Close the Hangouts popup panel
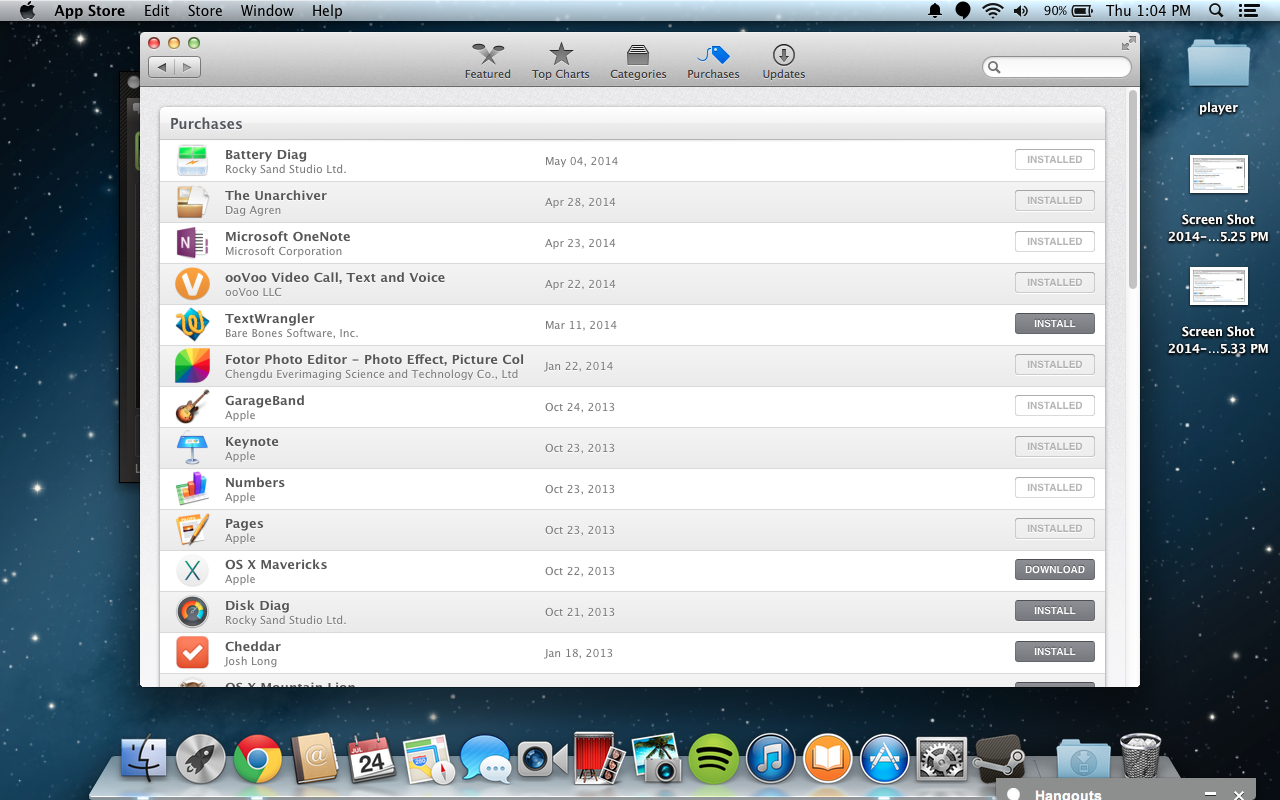Viewport: 1280px width, 800px height. (1239, 795)
